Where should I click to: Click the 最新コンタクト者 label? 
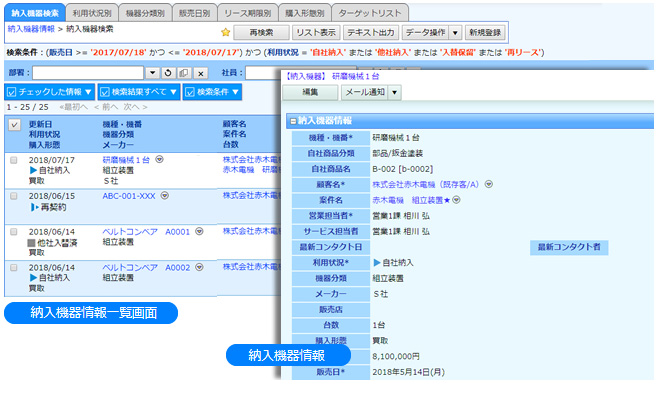pos(569,247)
